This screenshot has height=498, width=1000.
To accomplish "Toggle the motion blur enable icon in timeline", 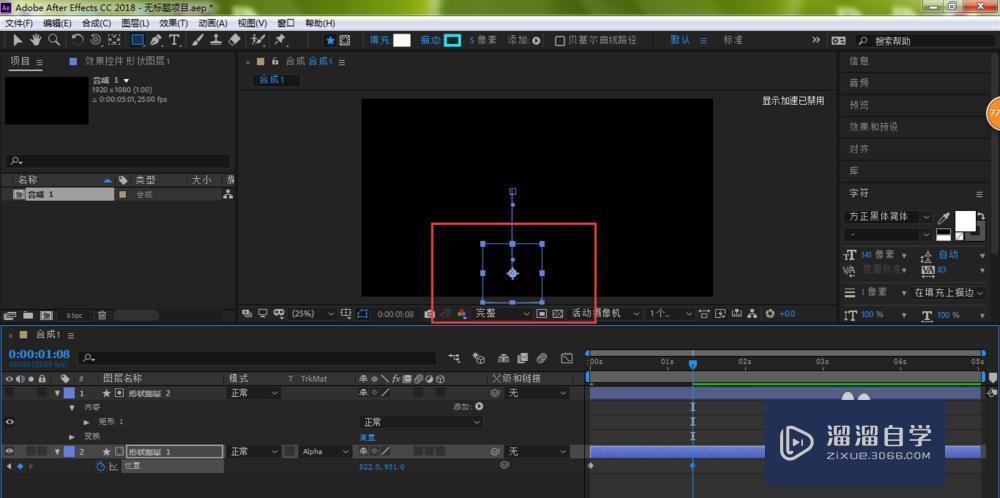I will (x=541, y=358).
